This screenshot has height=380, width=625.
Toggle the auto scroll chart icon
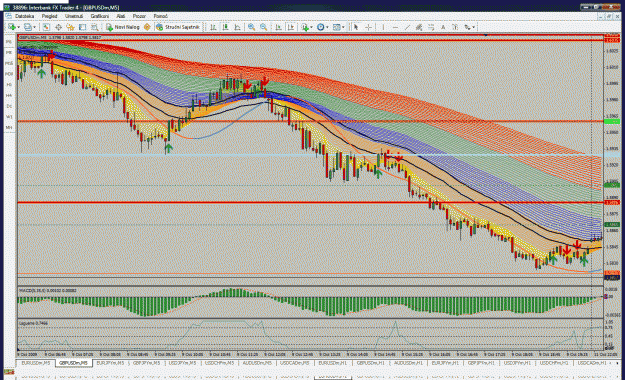[x=279, y=27]
